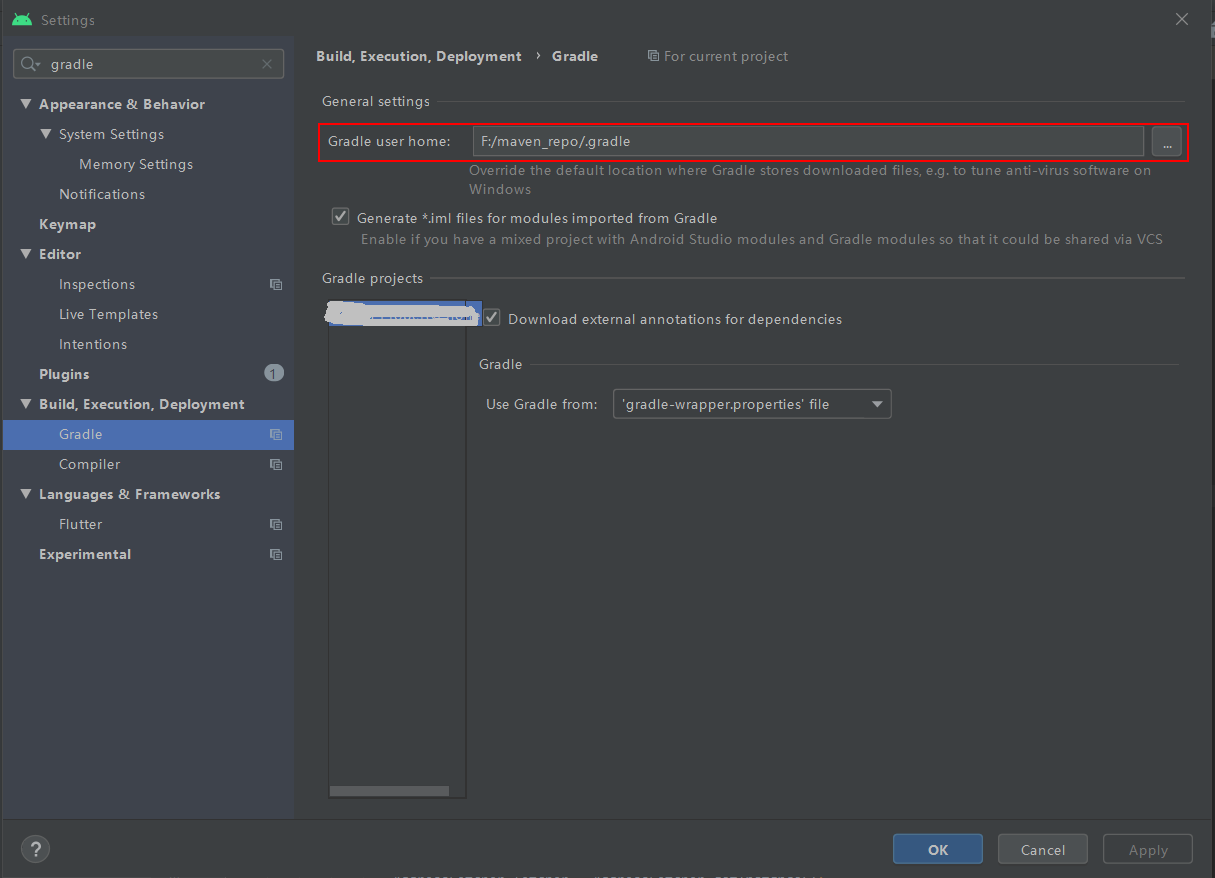Open Intentions settings
The image size is (1215, 878).
93,344
